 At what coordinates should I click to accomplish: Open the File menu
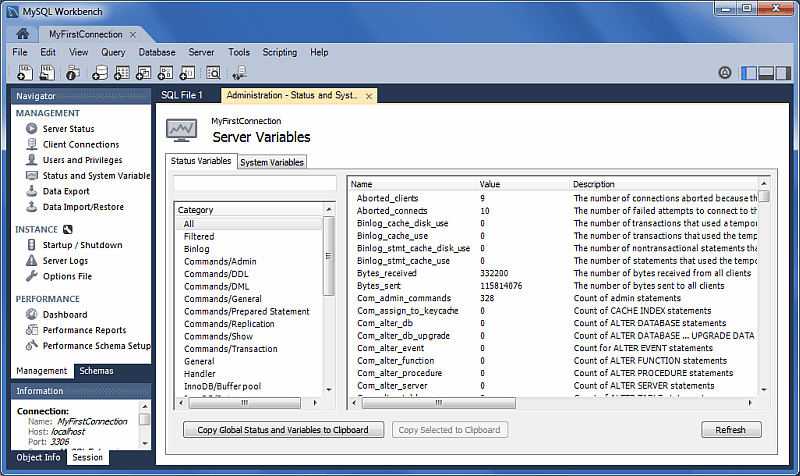pyautogui.click(x=20, y=52)
